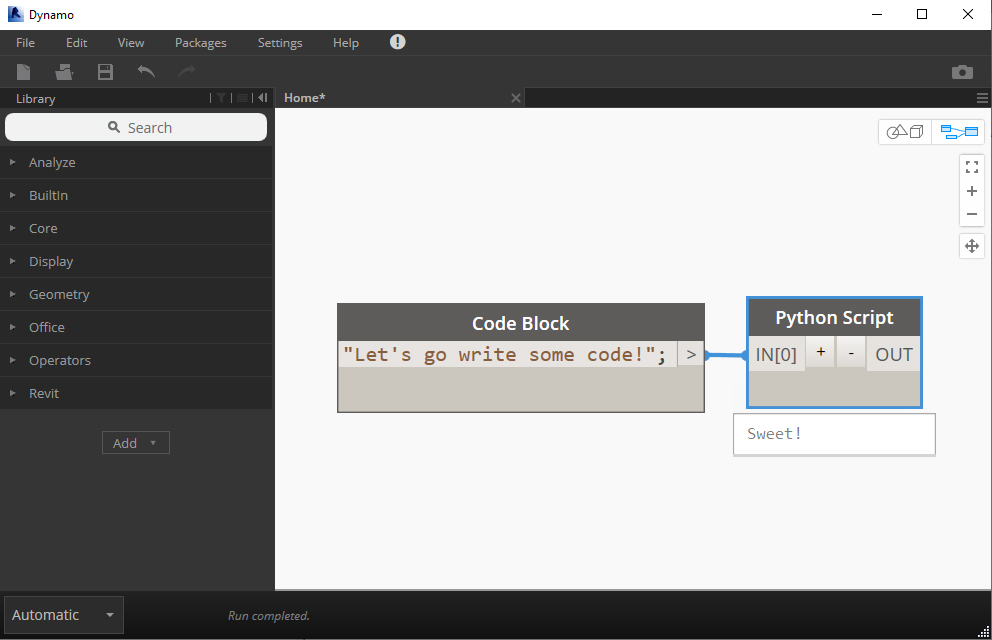Expand the Analyze library category
This screenshot has height=640, width=992.
(136, 163)
